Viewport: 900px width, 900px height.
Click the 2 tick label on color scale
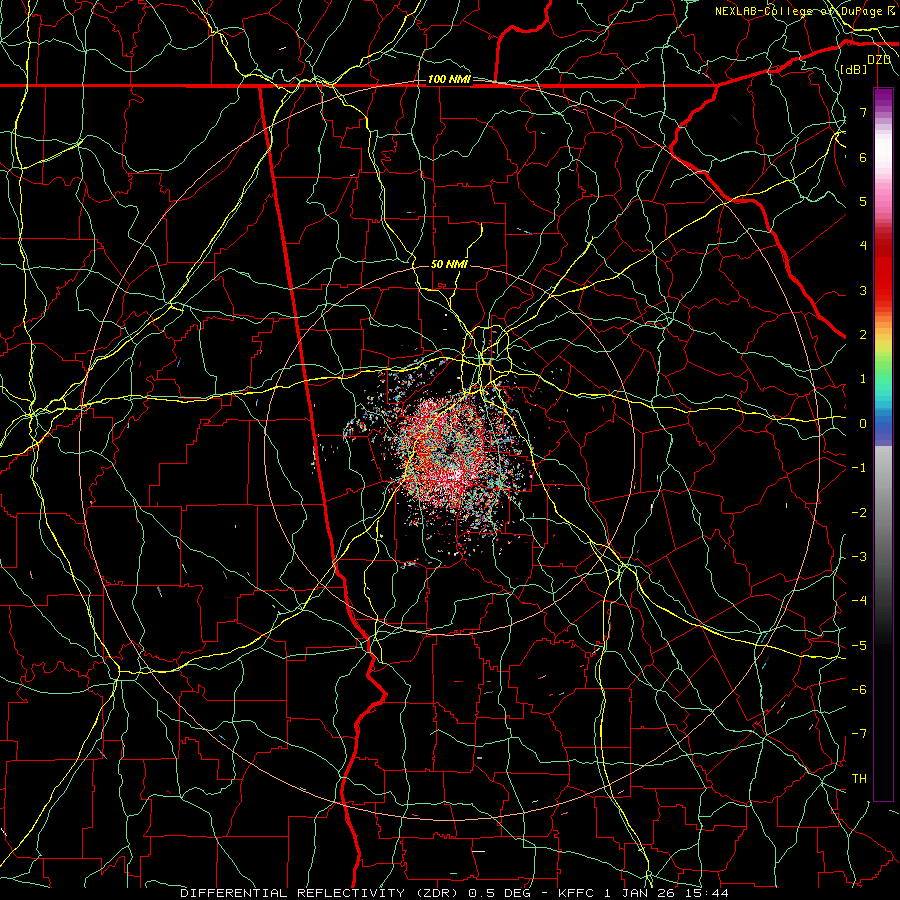(x=863, y=335)
